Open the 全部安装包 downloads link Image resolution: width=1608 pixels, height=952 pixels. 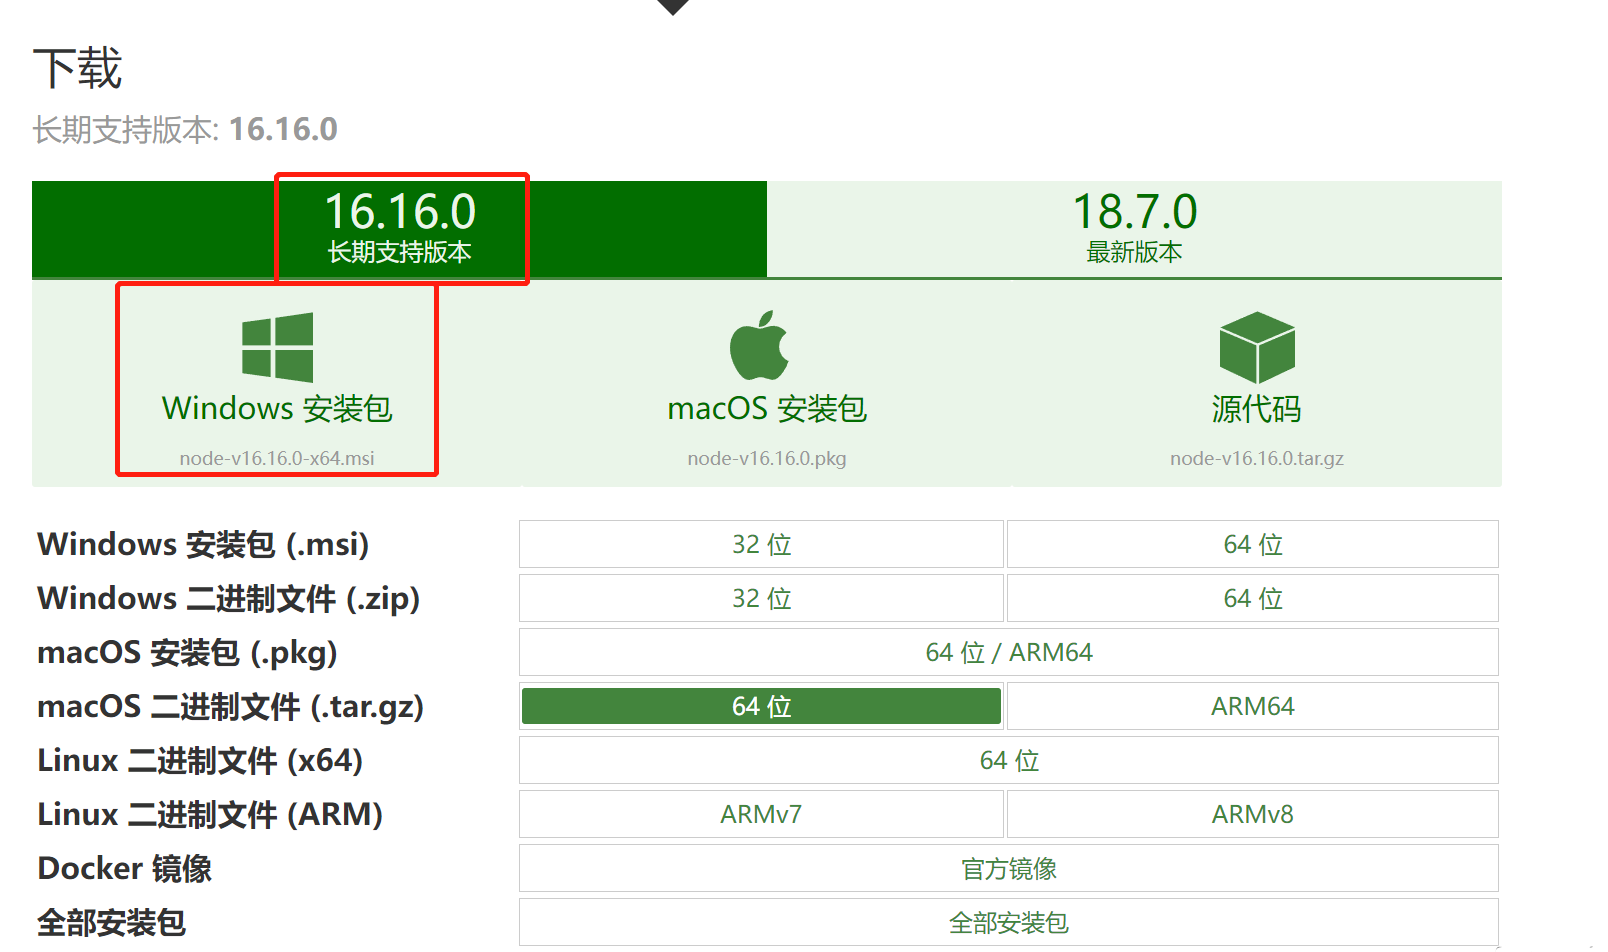(x=1008, y=922)
